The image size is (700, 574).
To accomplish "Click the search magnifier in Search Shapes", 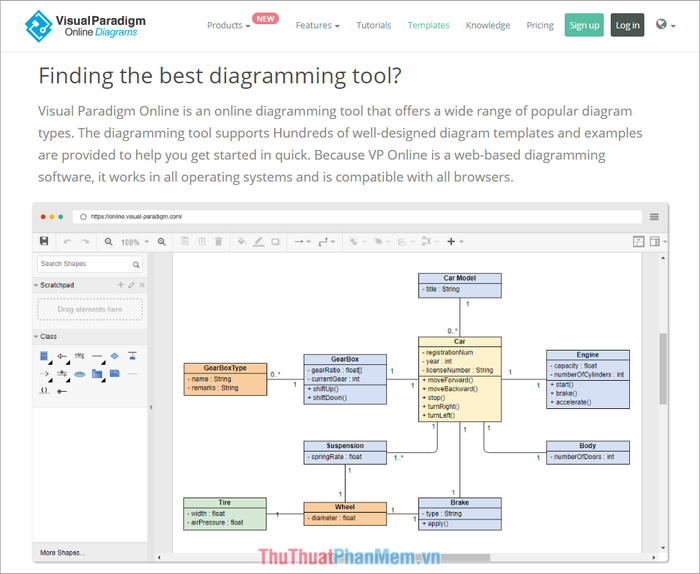I will (136, 265).
